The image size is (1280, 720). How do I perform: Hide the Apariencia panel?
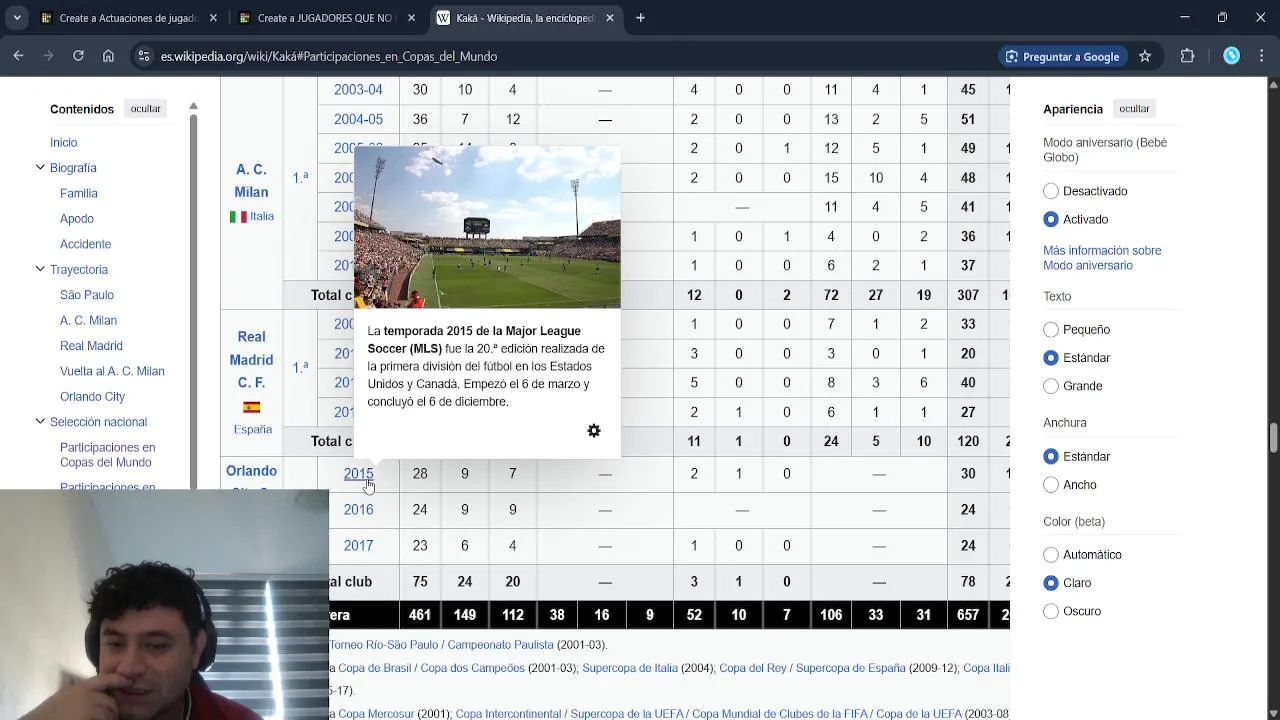1134,109
